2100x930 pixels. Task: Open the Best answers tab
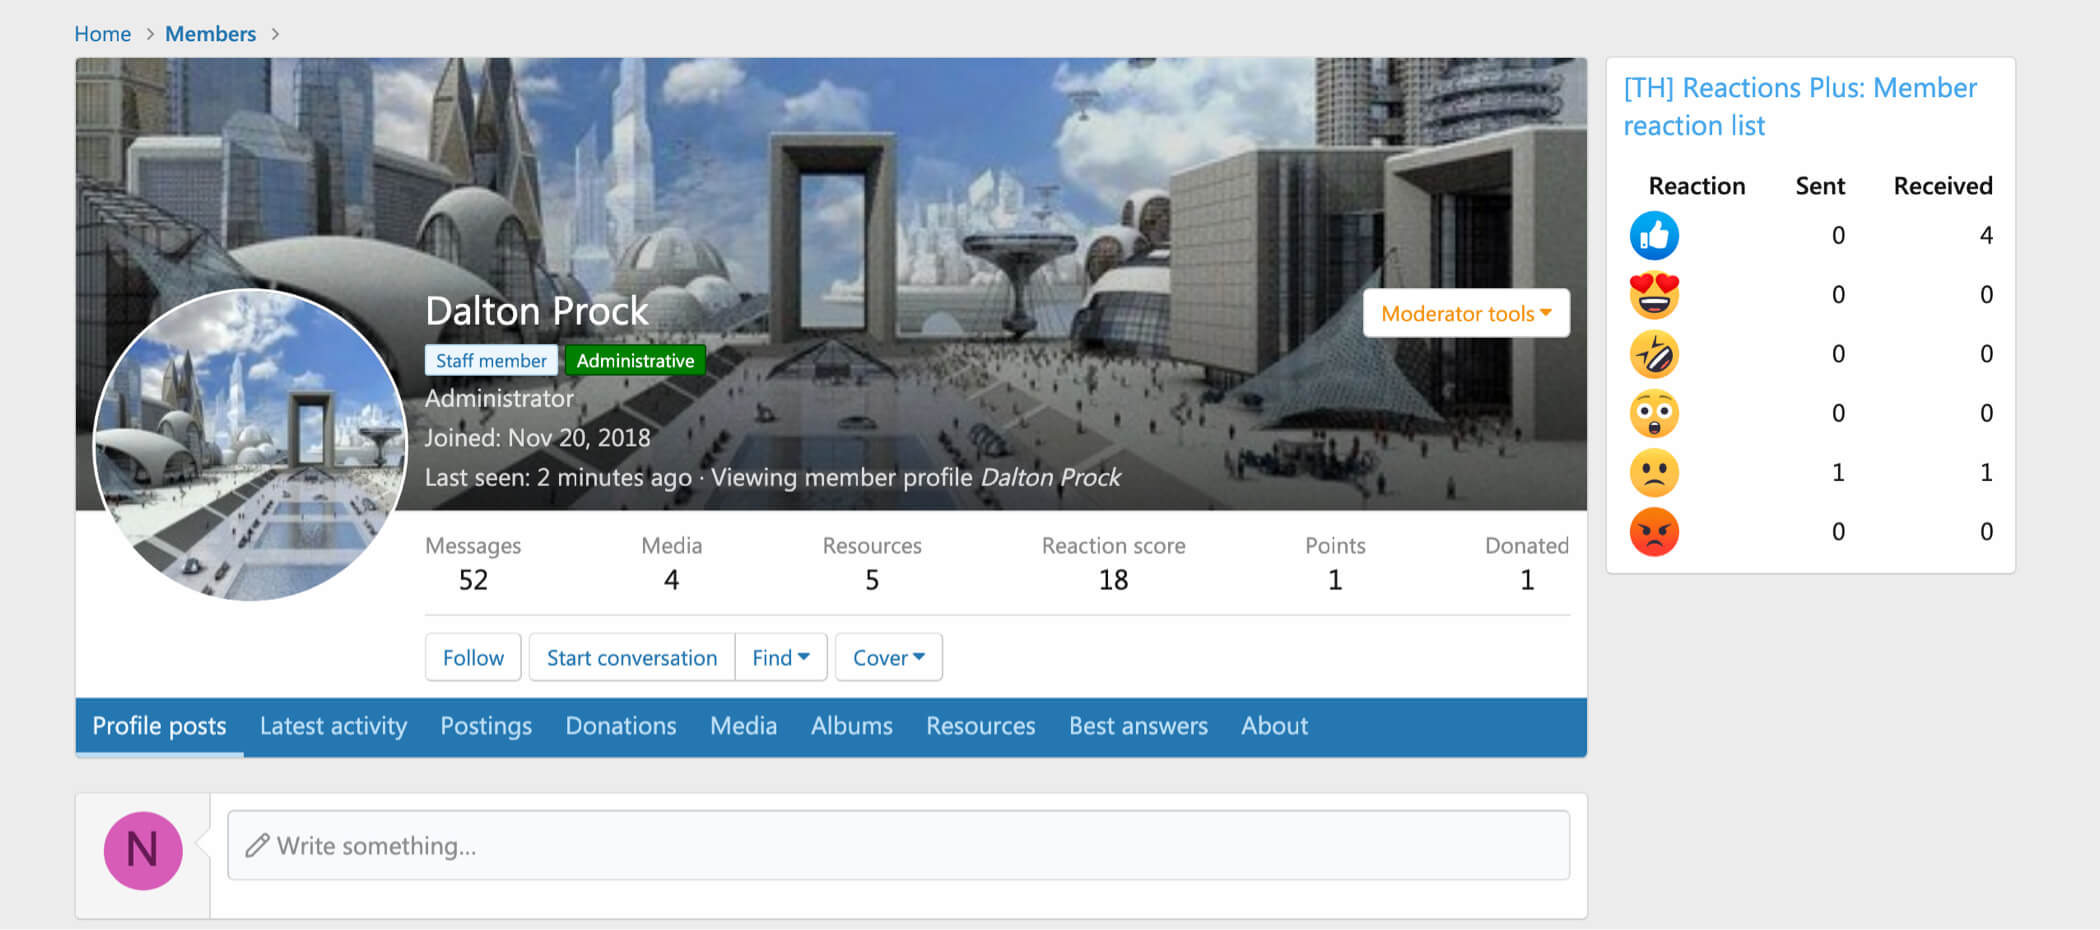tap(1138, 726)
